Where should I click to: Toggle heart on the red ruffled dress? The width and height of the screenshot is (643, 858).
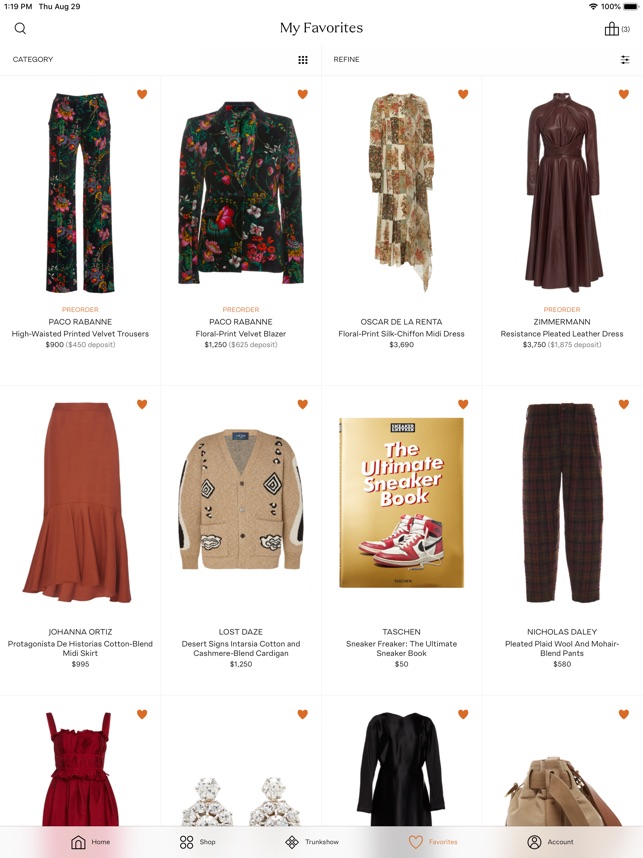coord(142,714)
